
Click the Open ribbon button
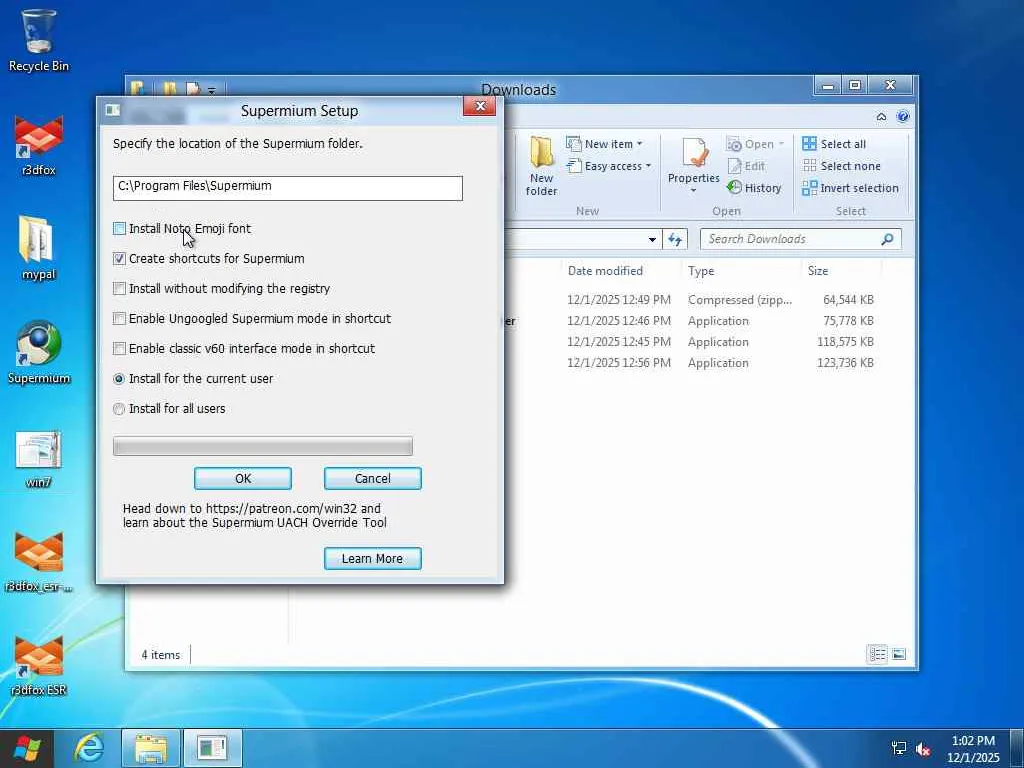(x=755, y=144)
